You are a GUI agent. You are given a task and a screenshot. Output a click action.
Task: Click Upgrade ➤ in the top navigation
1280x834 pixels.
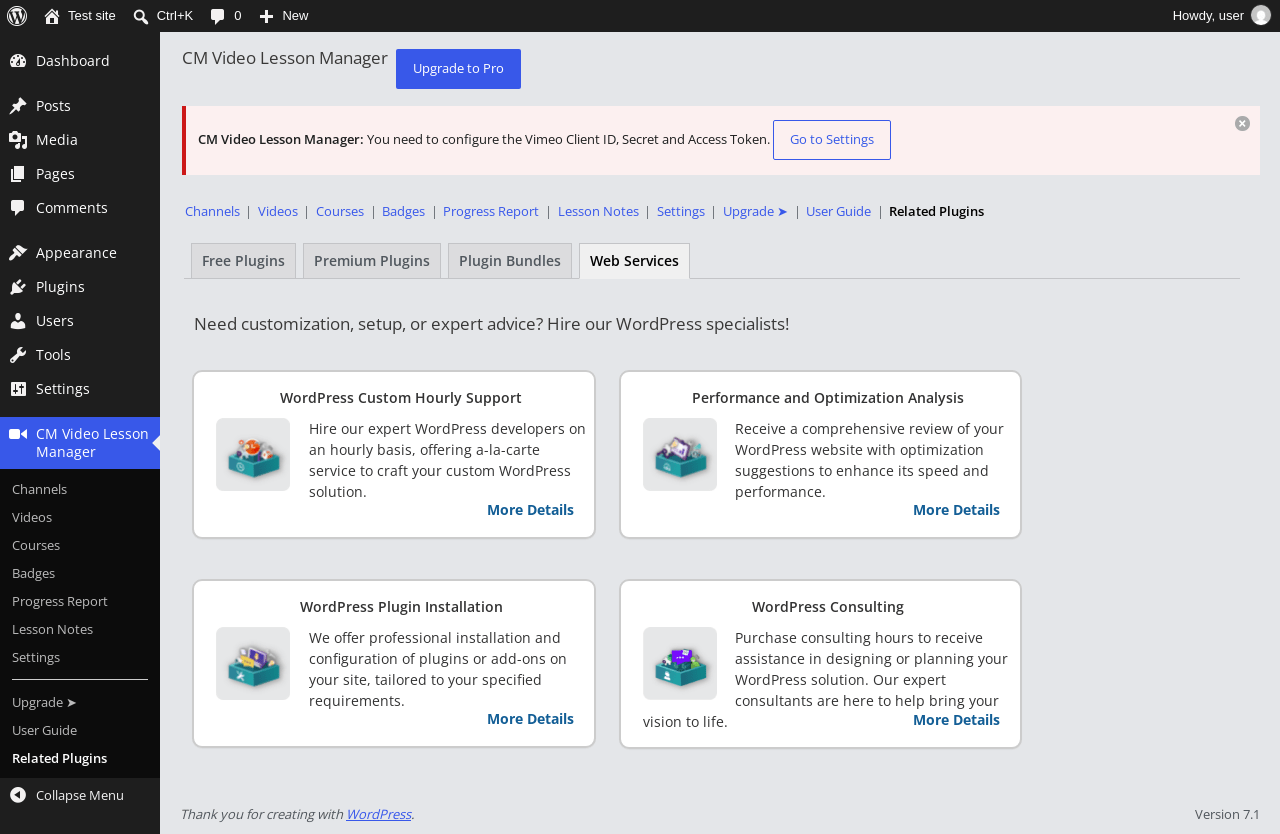755,211
